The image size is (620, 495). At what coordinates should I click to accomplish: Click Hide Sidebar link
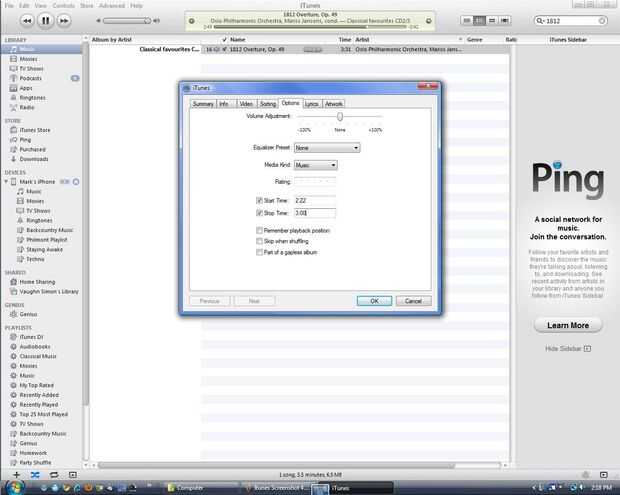coord(567,348)
